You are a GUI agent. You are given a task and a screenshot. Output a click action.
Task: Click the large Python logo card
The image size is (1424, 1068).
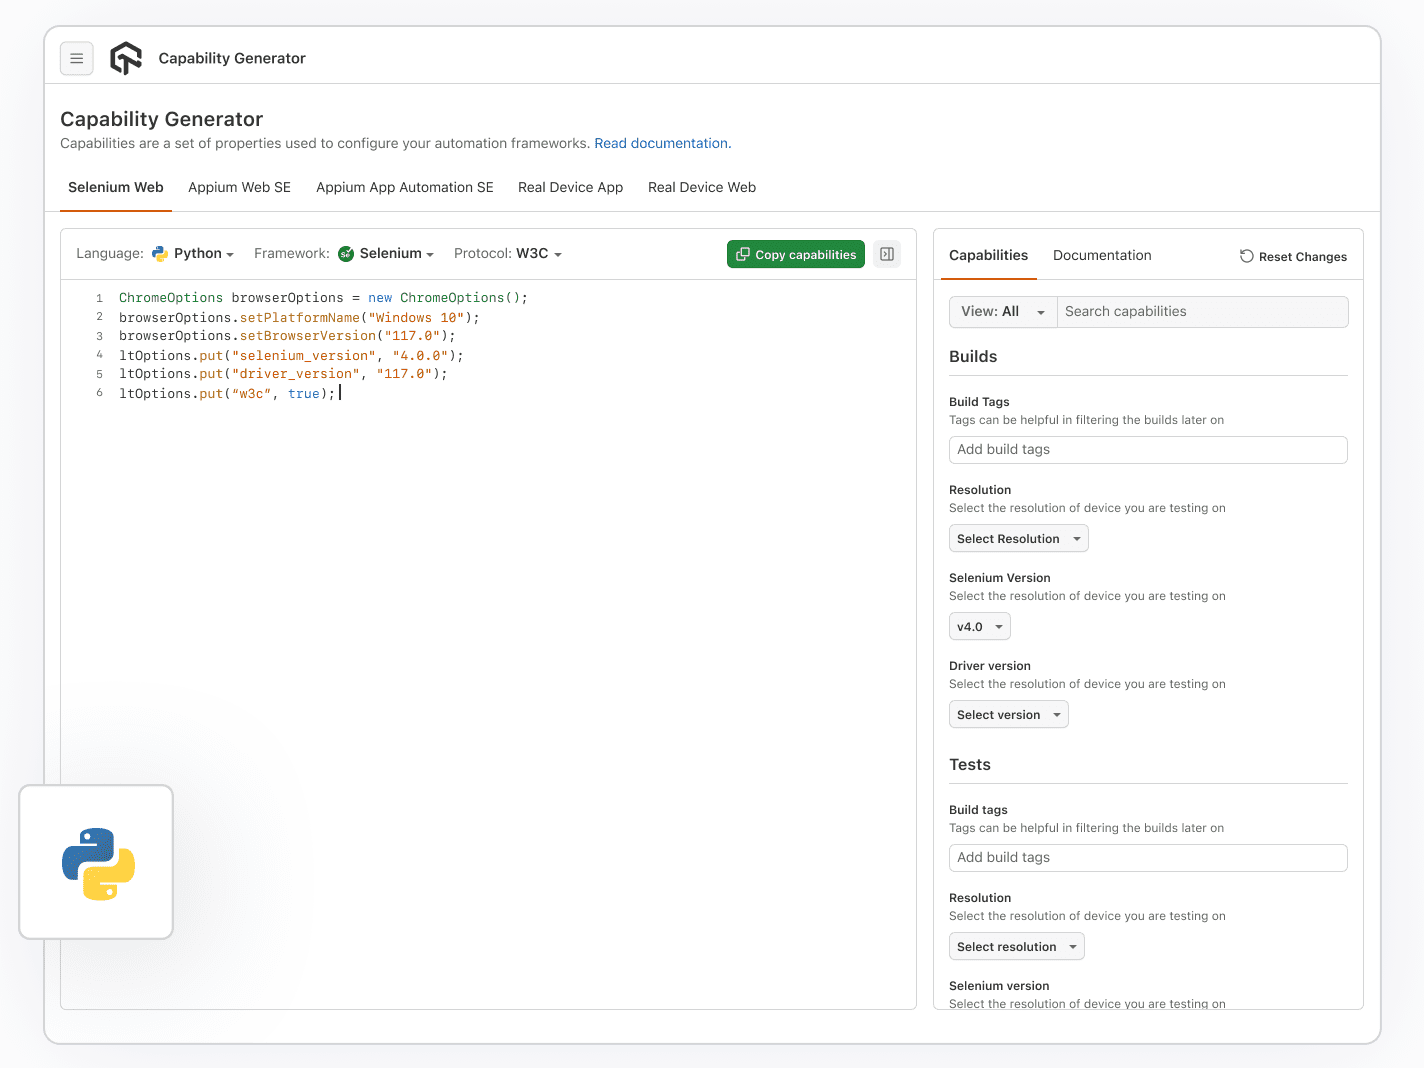(x=97, y=862)
